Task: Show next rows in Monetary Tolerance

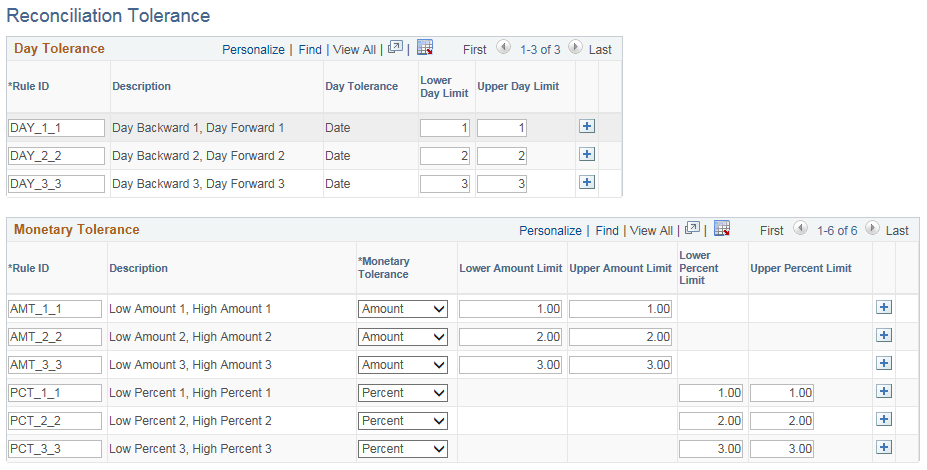Action: [x=872, y=229]
